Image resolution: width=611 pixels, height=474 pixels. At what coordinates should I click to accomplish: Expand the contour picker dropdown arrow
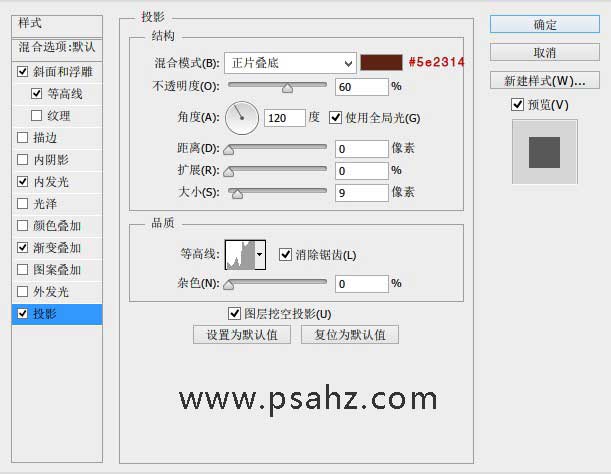tap(261, 255)
